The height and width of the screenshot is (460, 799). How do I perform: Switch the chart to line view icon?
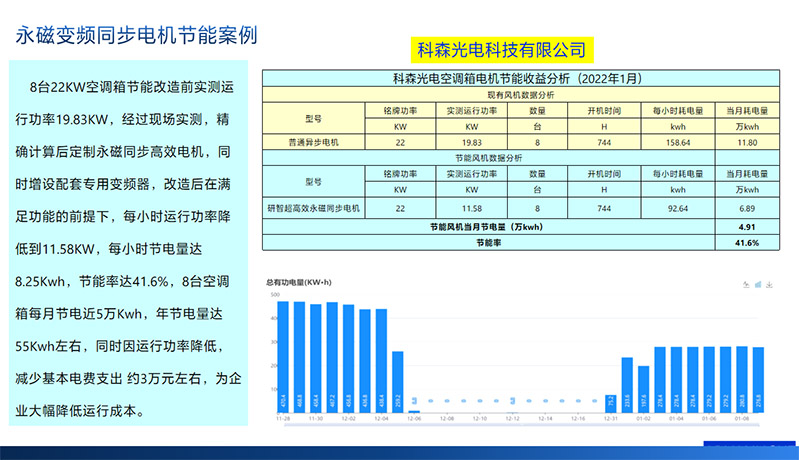point(746,285)
